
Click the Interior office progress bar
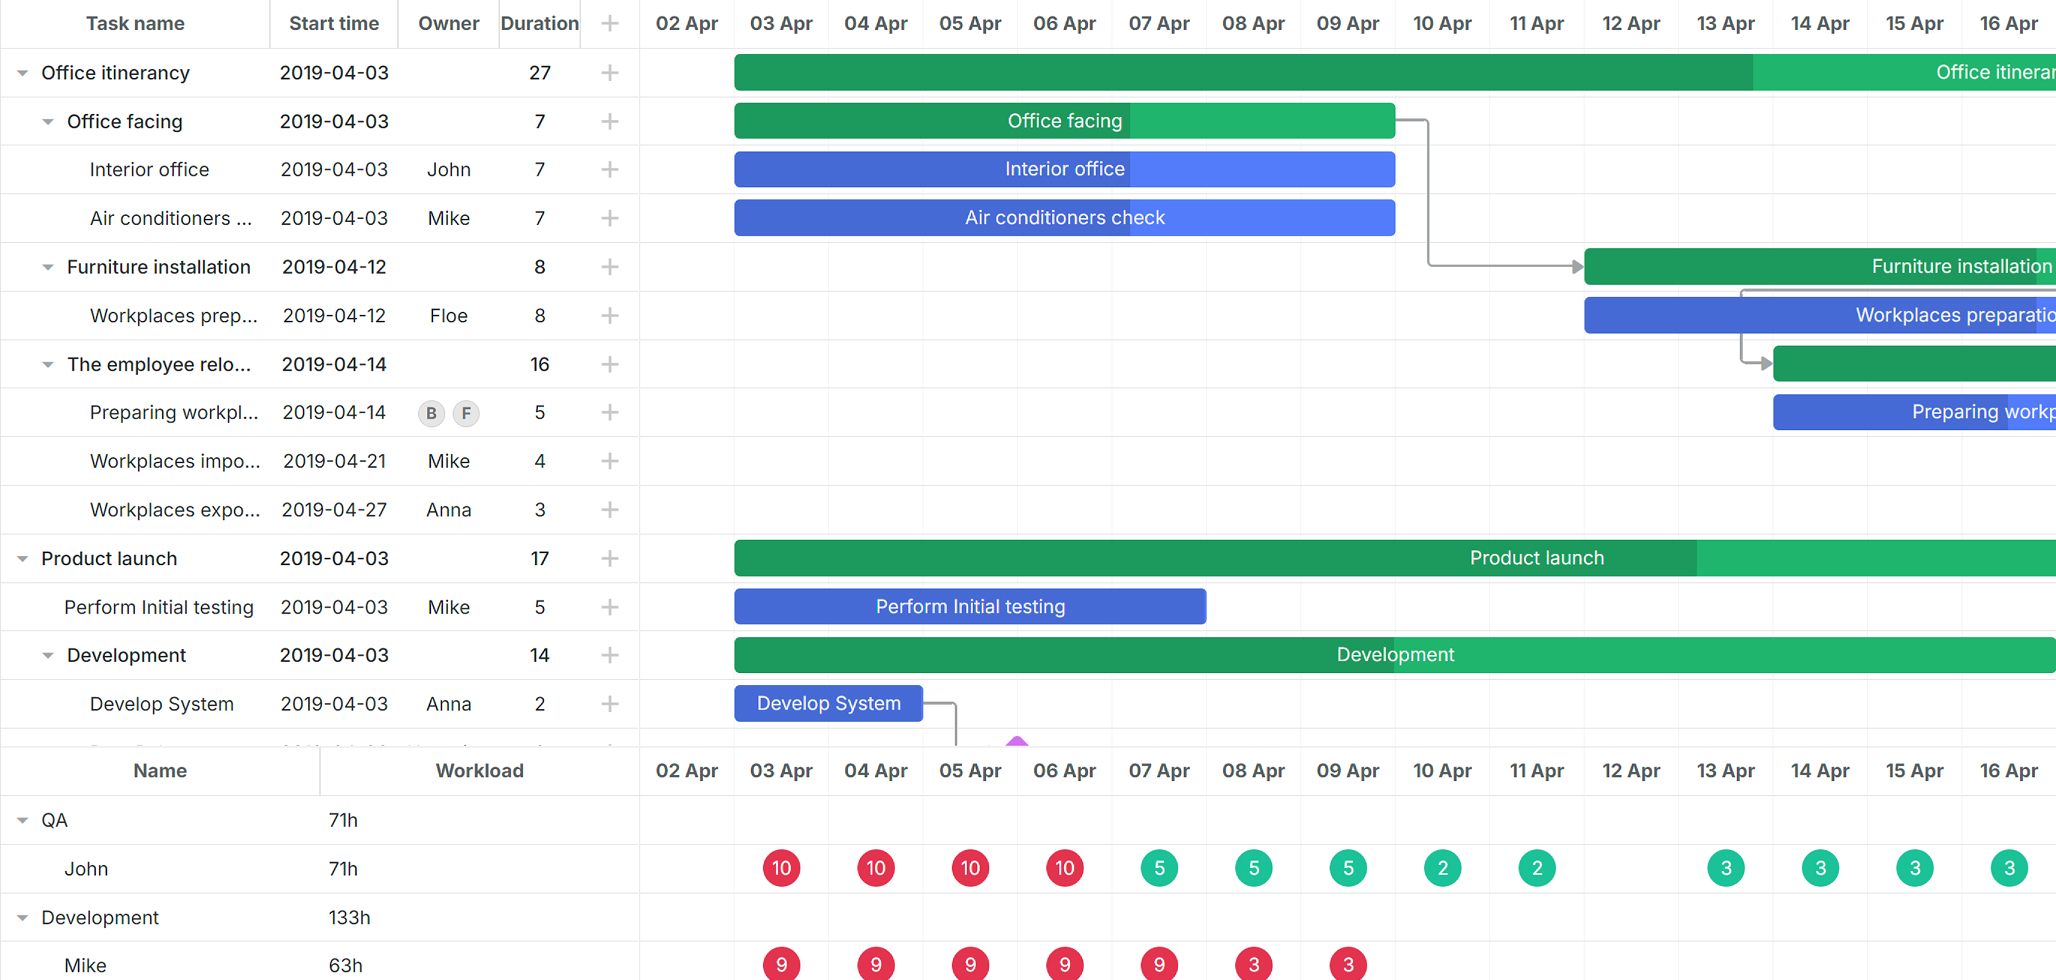coord(1065,170)
